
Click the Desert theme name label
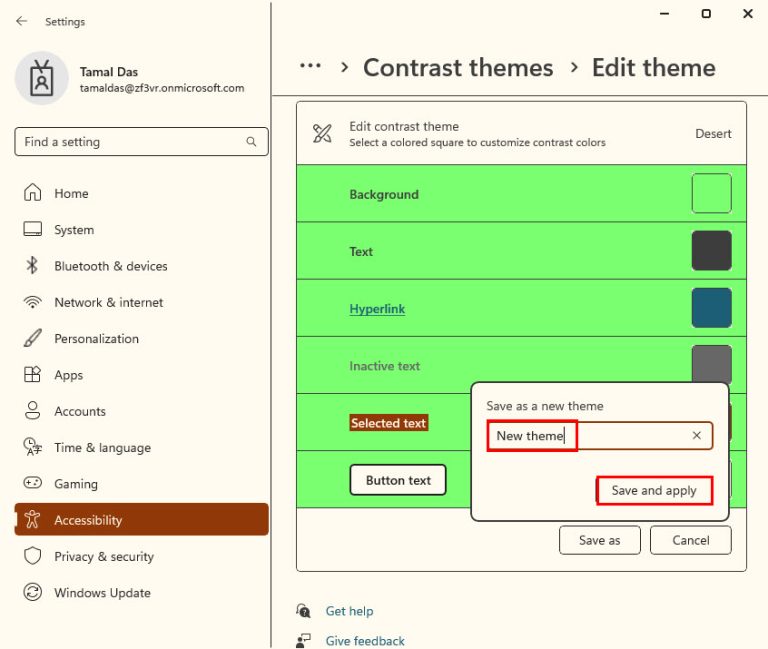coord(713,133)
